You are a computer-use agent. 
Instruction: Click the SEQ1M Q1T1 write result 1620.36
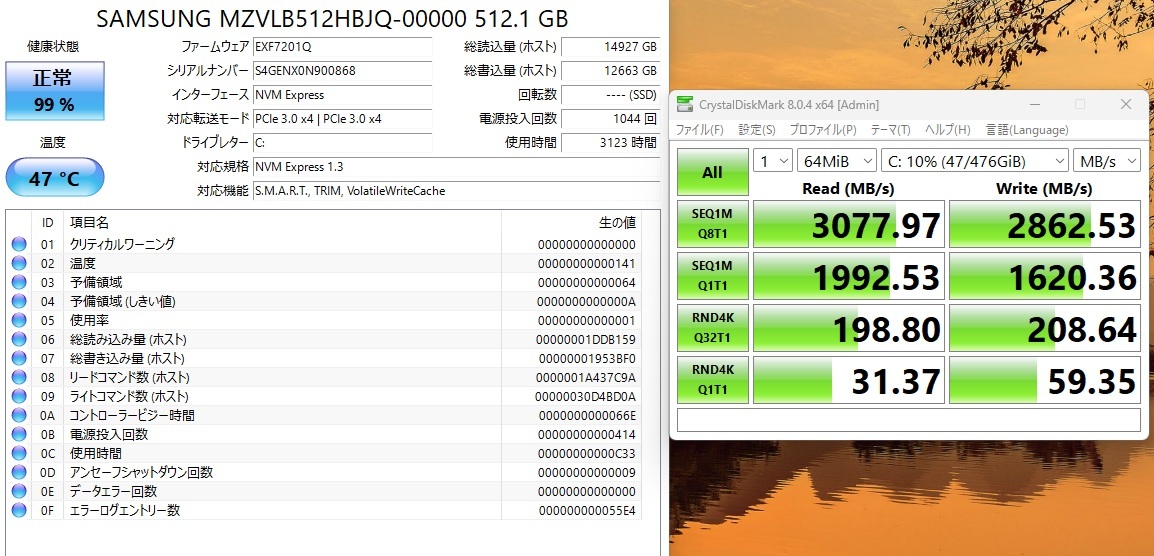1045,276
